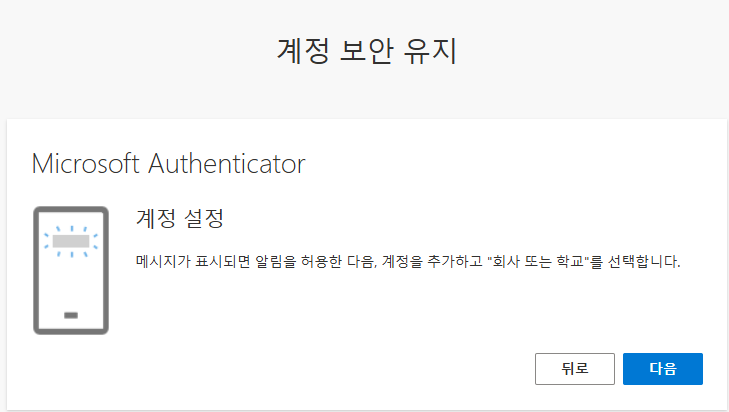Viewport: 729px width, 412px height.
Task: Click the instruction text starting with 메시지가 표시되면
Action: (407, 262)
